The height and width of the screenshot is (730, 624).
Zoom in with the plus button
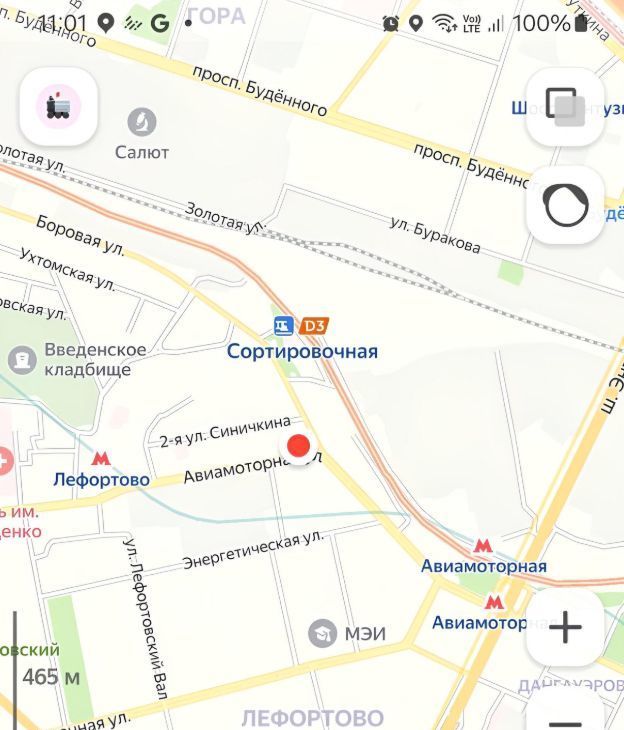(x=565, y=627)
